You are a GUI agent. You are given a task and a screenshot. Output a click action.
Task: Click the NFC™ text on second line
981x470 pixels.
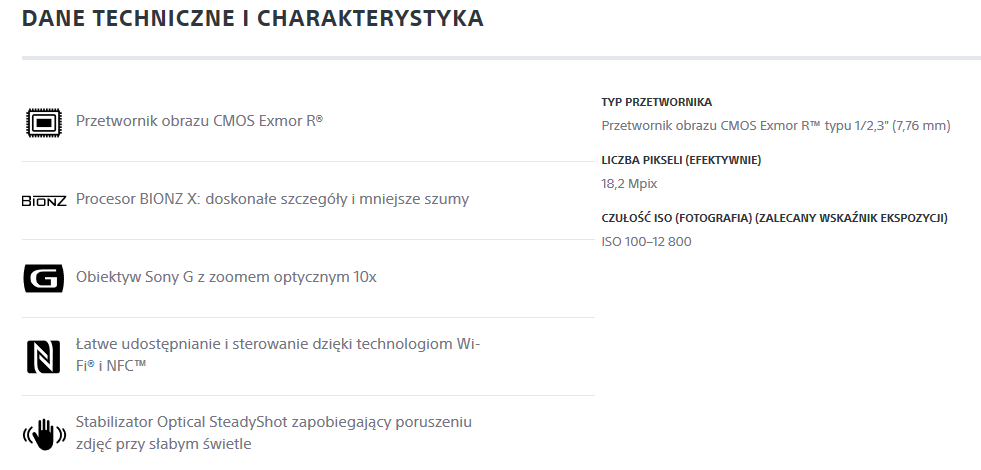click(x=126, y=366)
